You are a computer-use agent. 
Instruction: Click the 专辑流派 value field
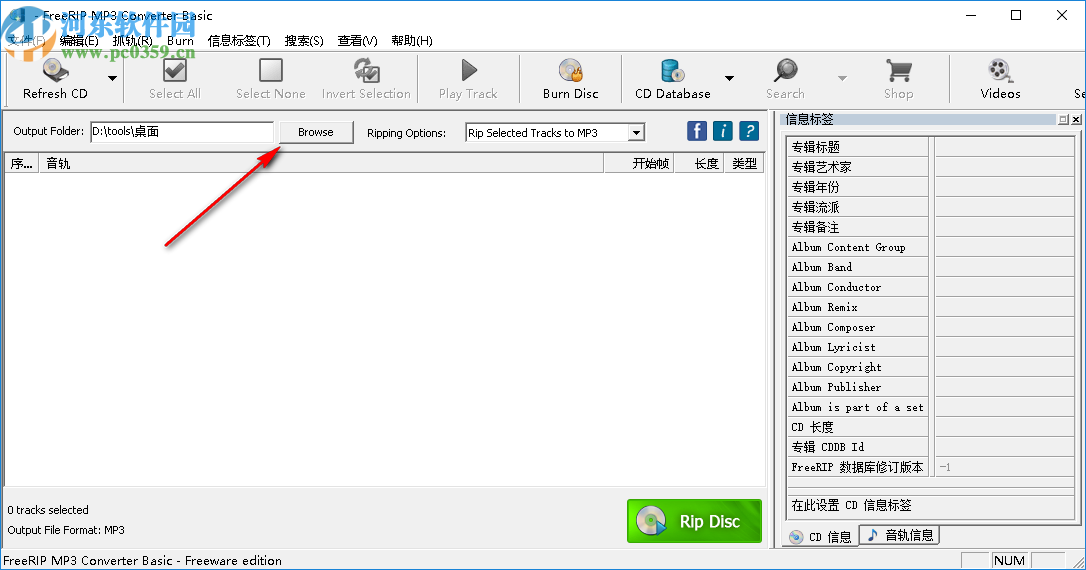point(1004,207)
